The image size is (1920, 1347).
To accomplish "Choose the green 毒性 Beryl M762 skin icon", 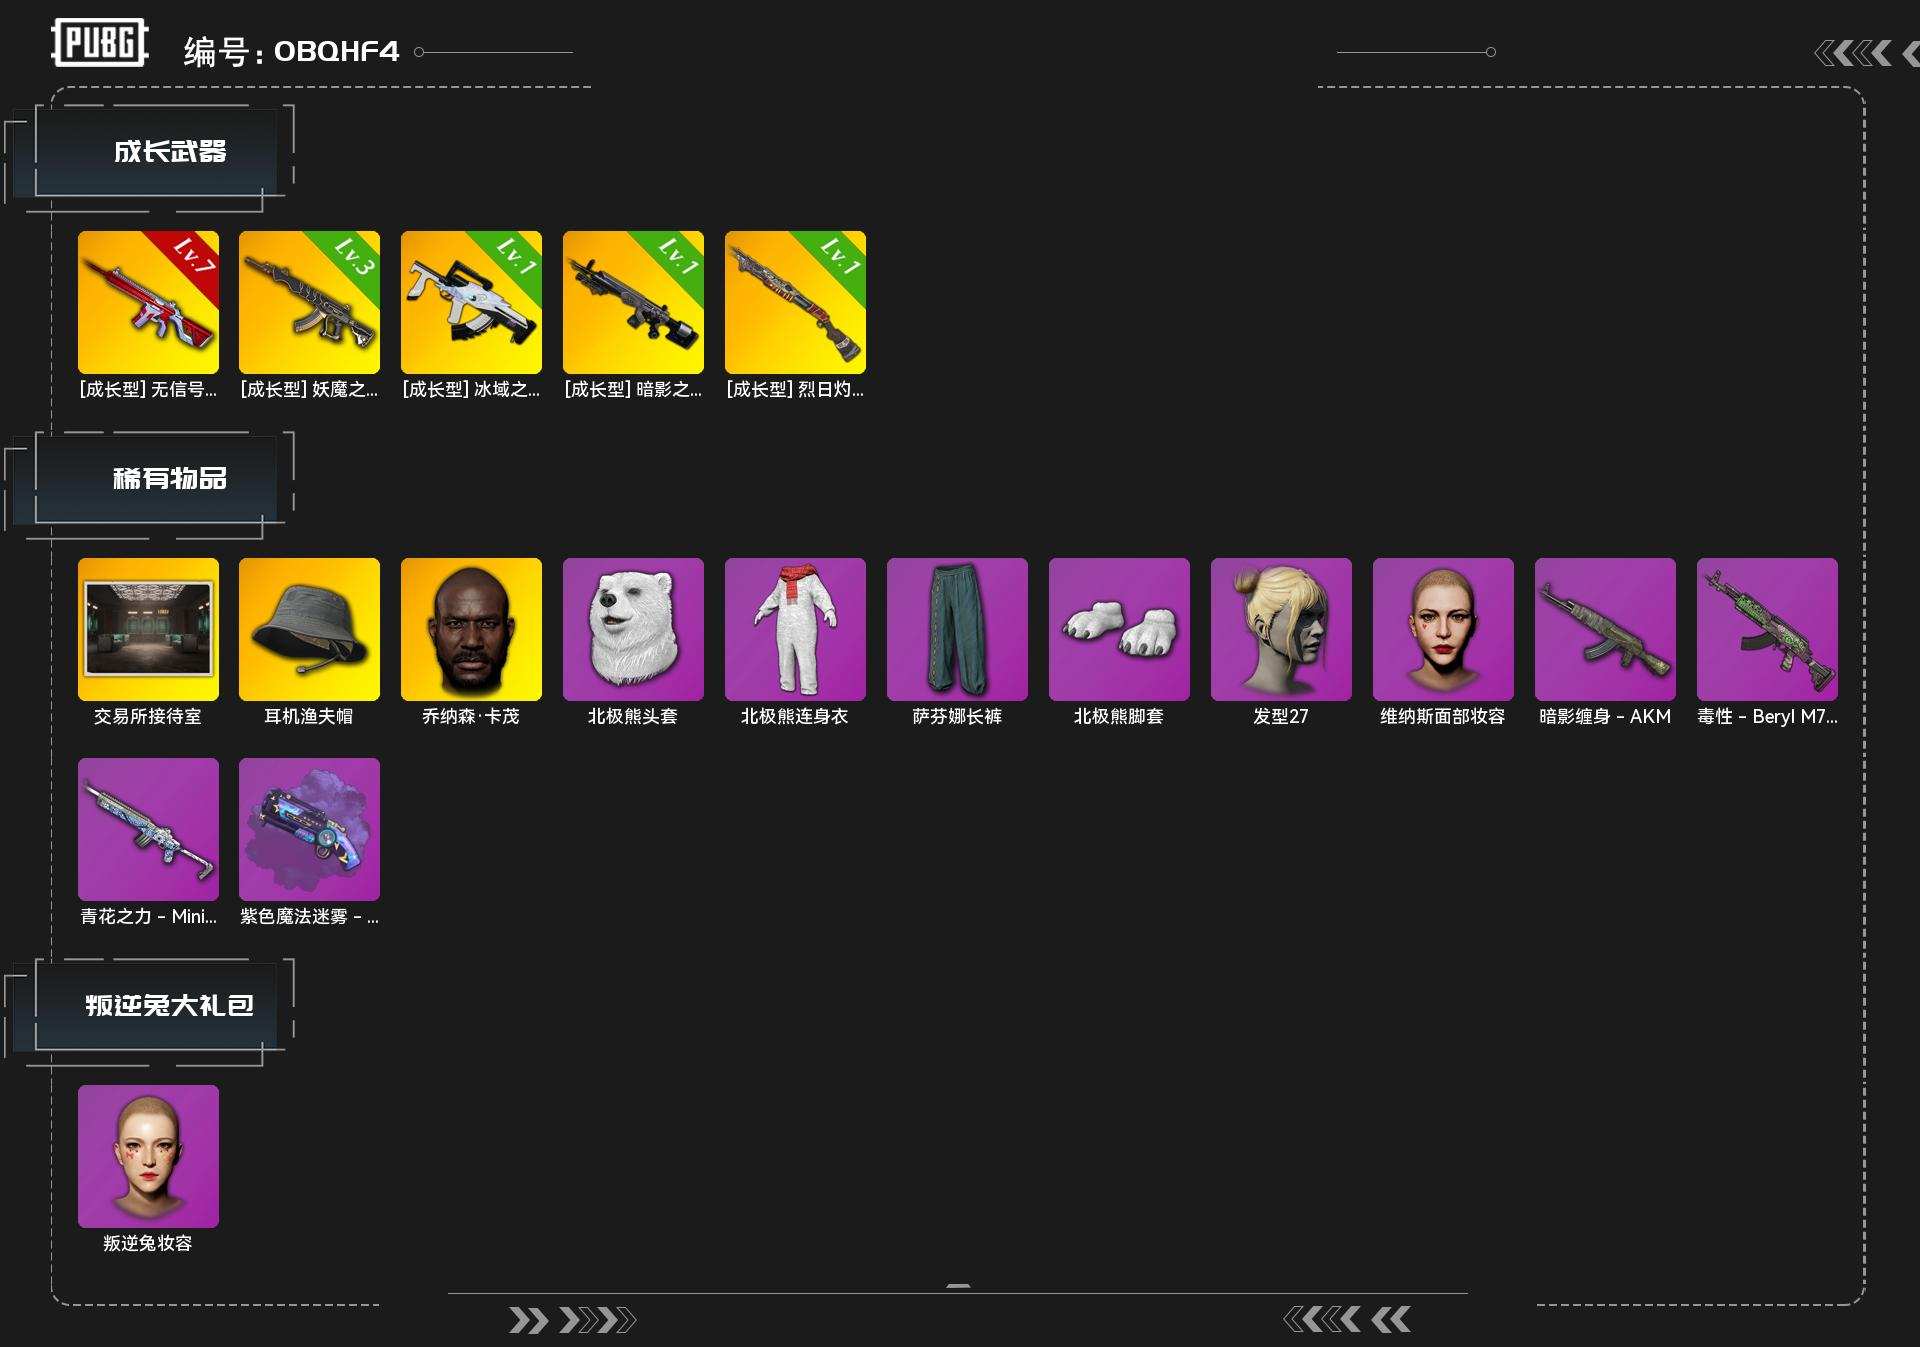I will tap(1767, 629).
